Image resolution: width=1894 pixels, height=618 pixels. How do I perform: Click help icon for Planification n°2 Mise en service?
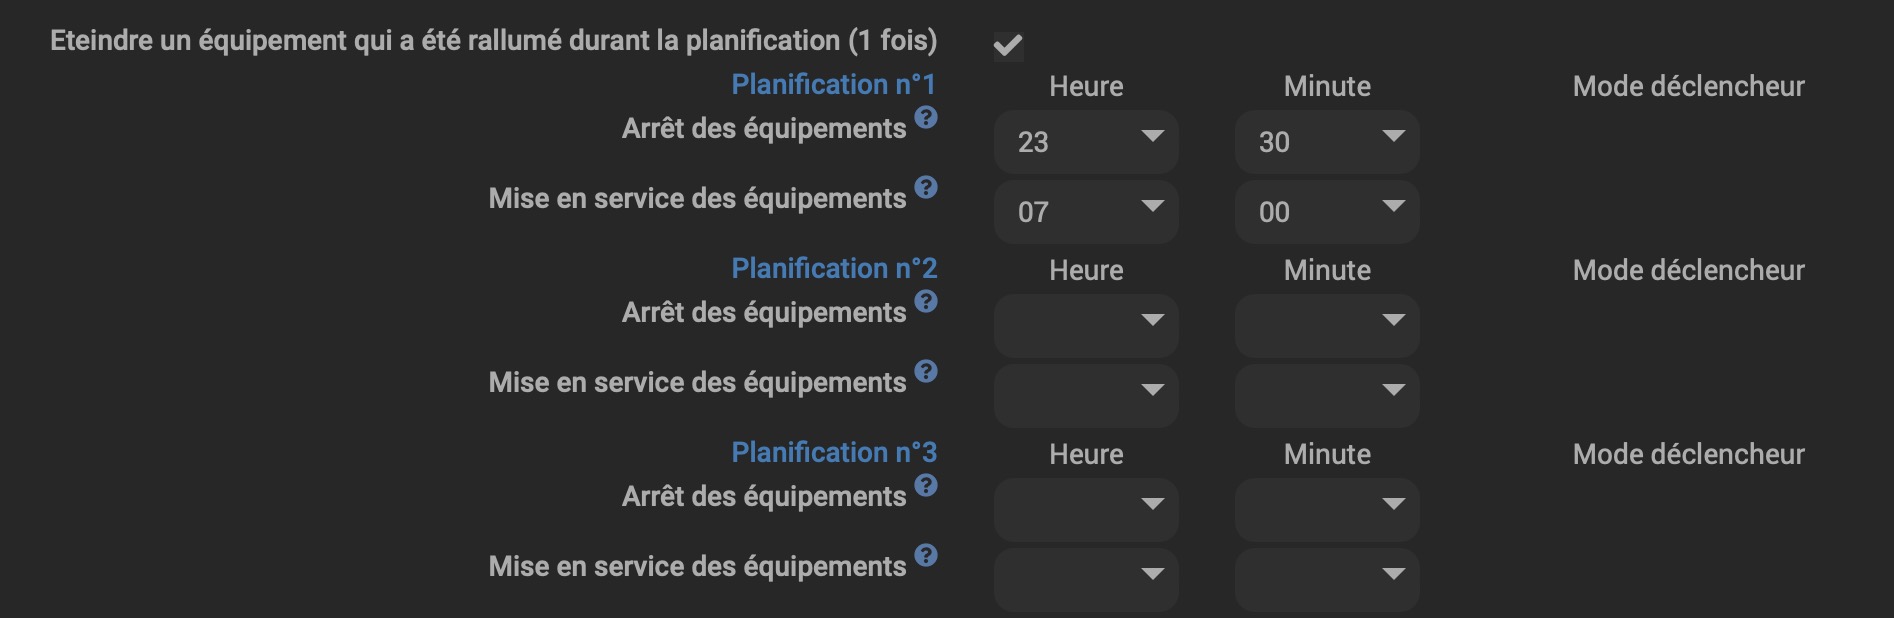pyautogui.click(x=926, y=372)
